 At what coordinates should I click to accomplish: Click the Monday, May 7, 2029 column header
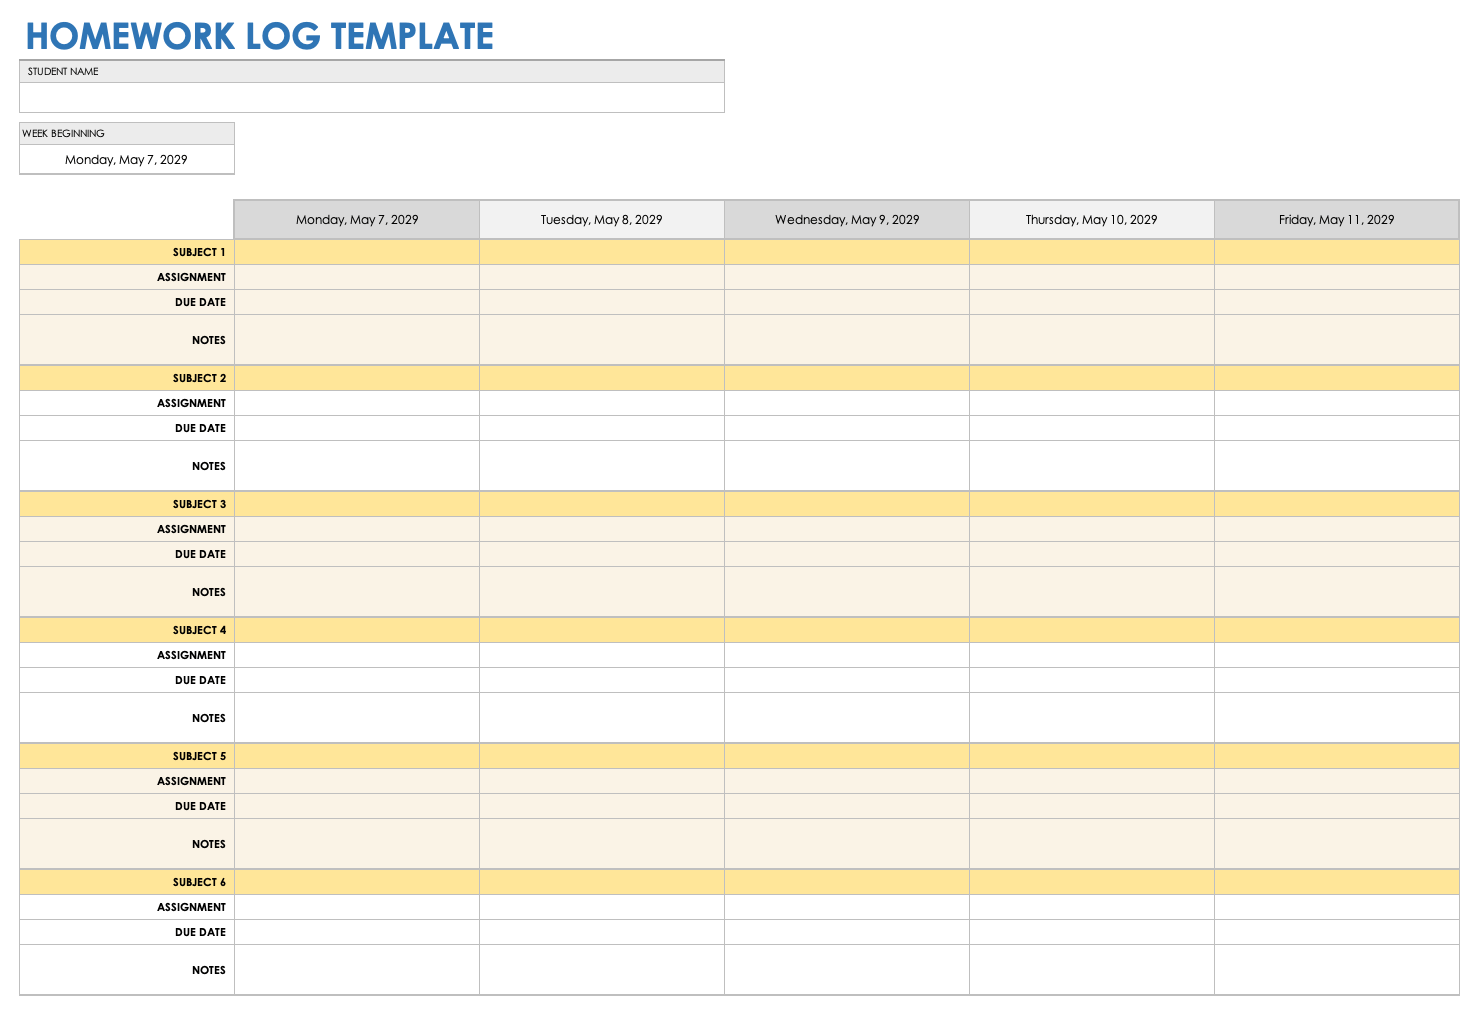click(357, 220)
